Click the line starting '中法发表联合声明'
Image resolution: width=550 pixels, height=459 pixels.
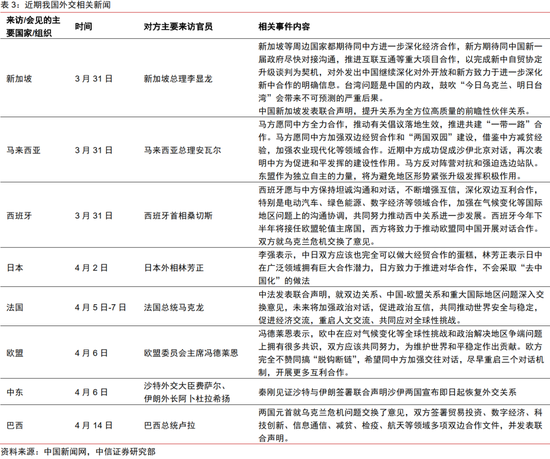(x=401, y=295)
